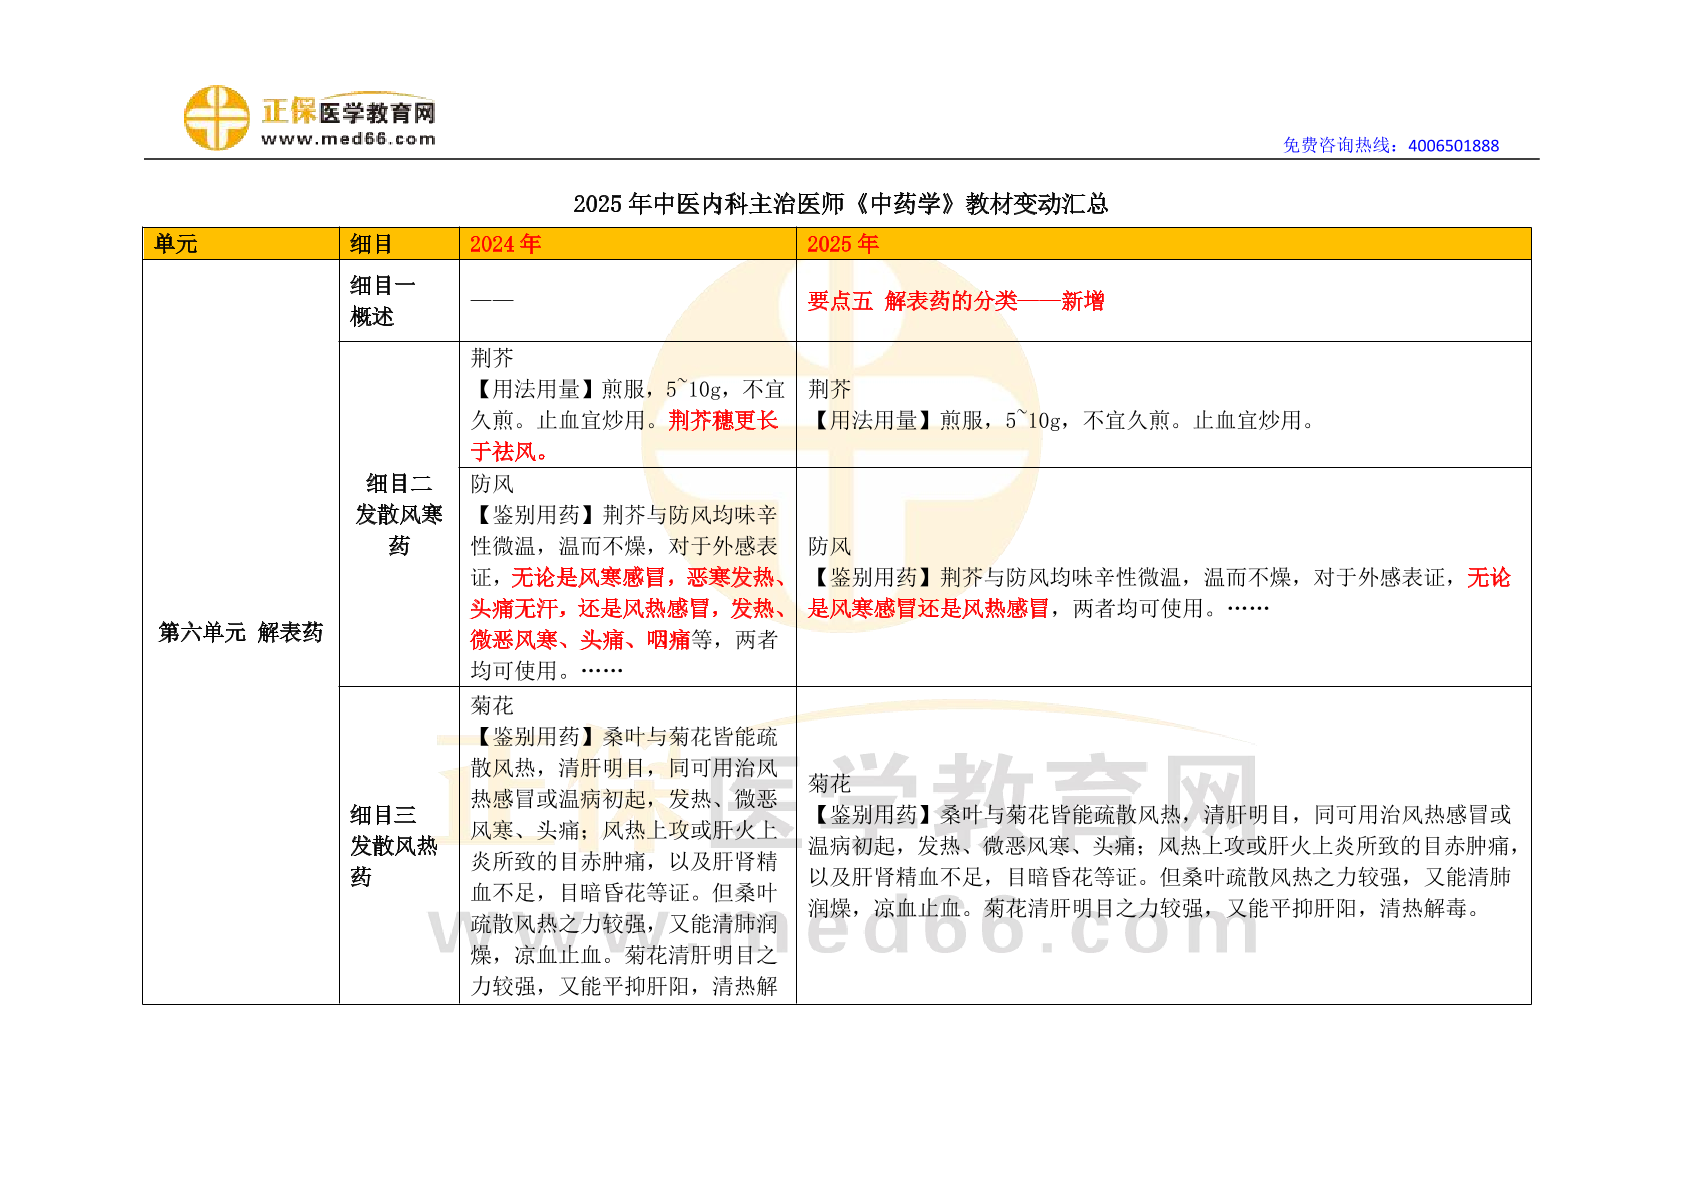
Task: Click the 细目三 发散风热药 cell
Action: tap(394, 845)
